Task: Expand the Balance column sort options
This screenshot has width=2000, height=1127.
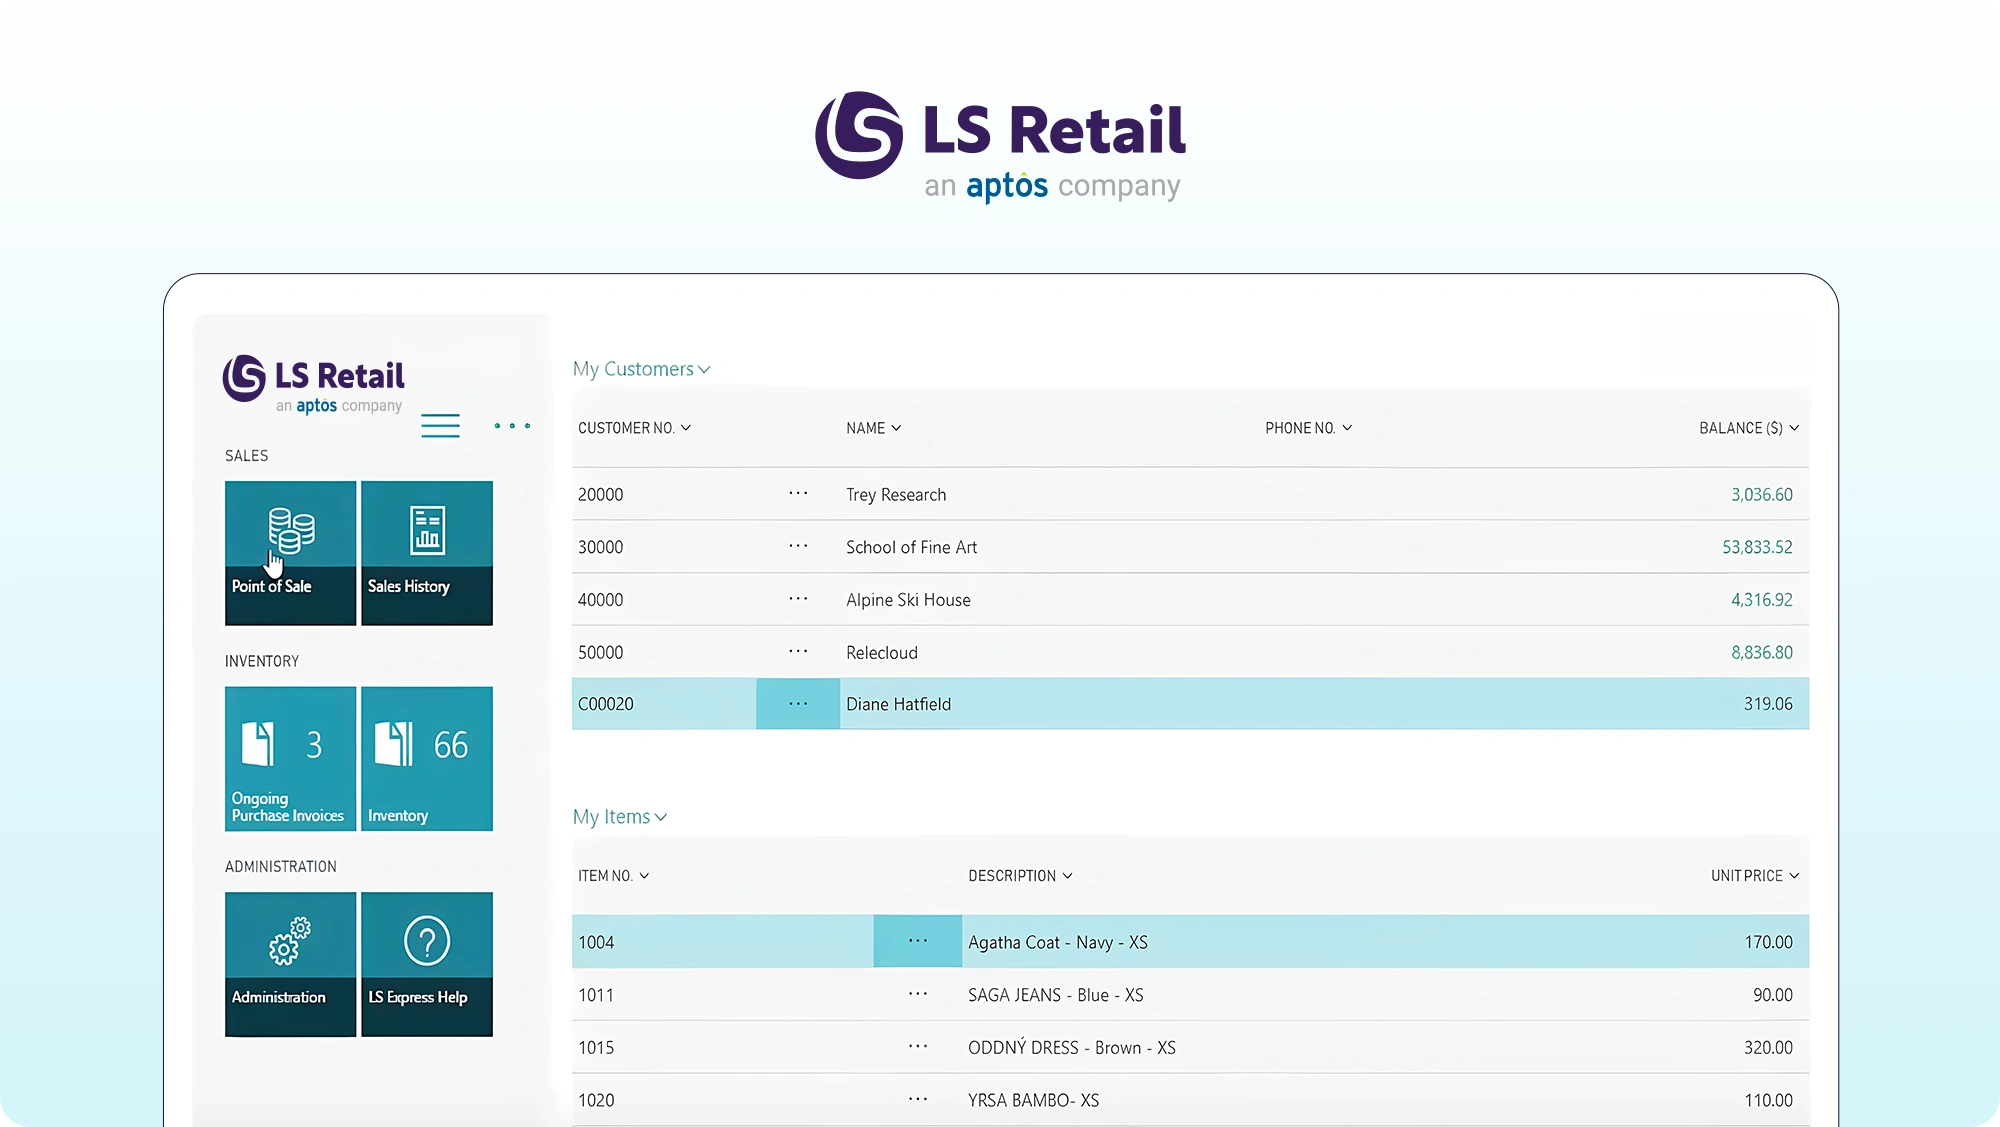Action: pos(1795,427)
